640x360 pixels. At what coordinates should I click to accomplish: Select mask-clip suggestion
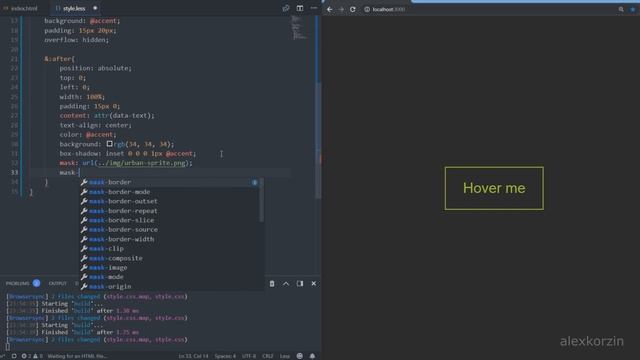pyautogui.click(x=171, y=249)
